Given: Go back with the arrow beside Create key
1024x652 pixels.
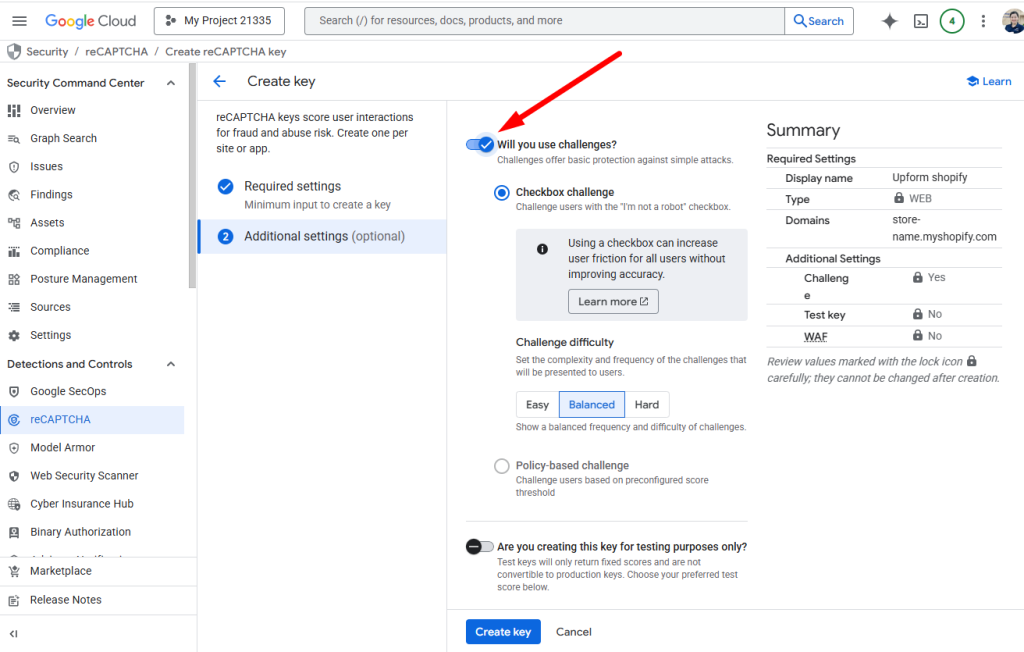Looking at the screenshot, I should pyautogui.click(x=219, y=81).
